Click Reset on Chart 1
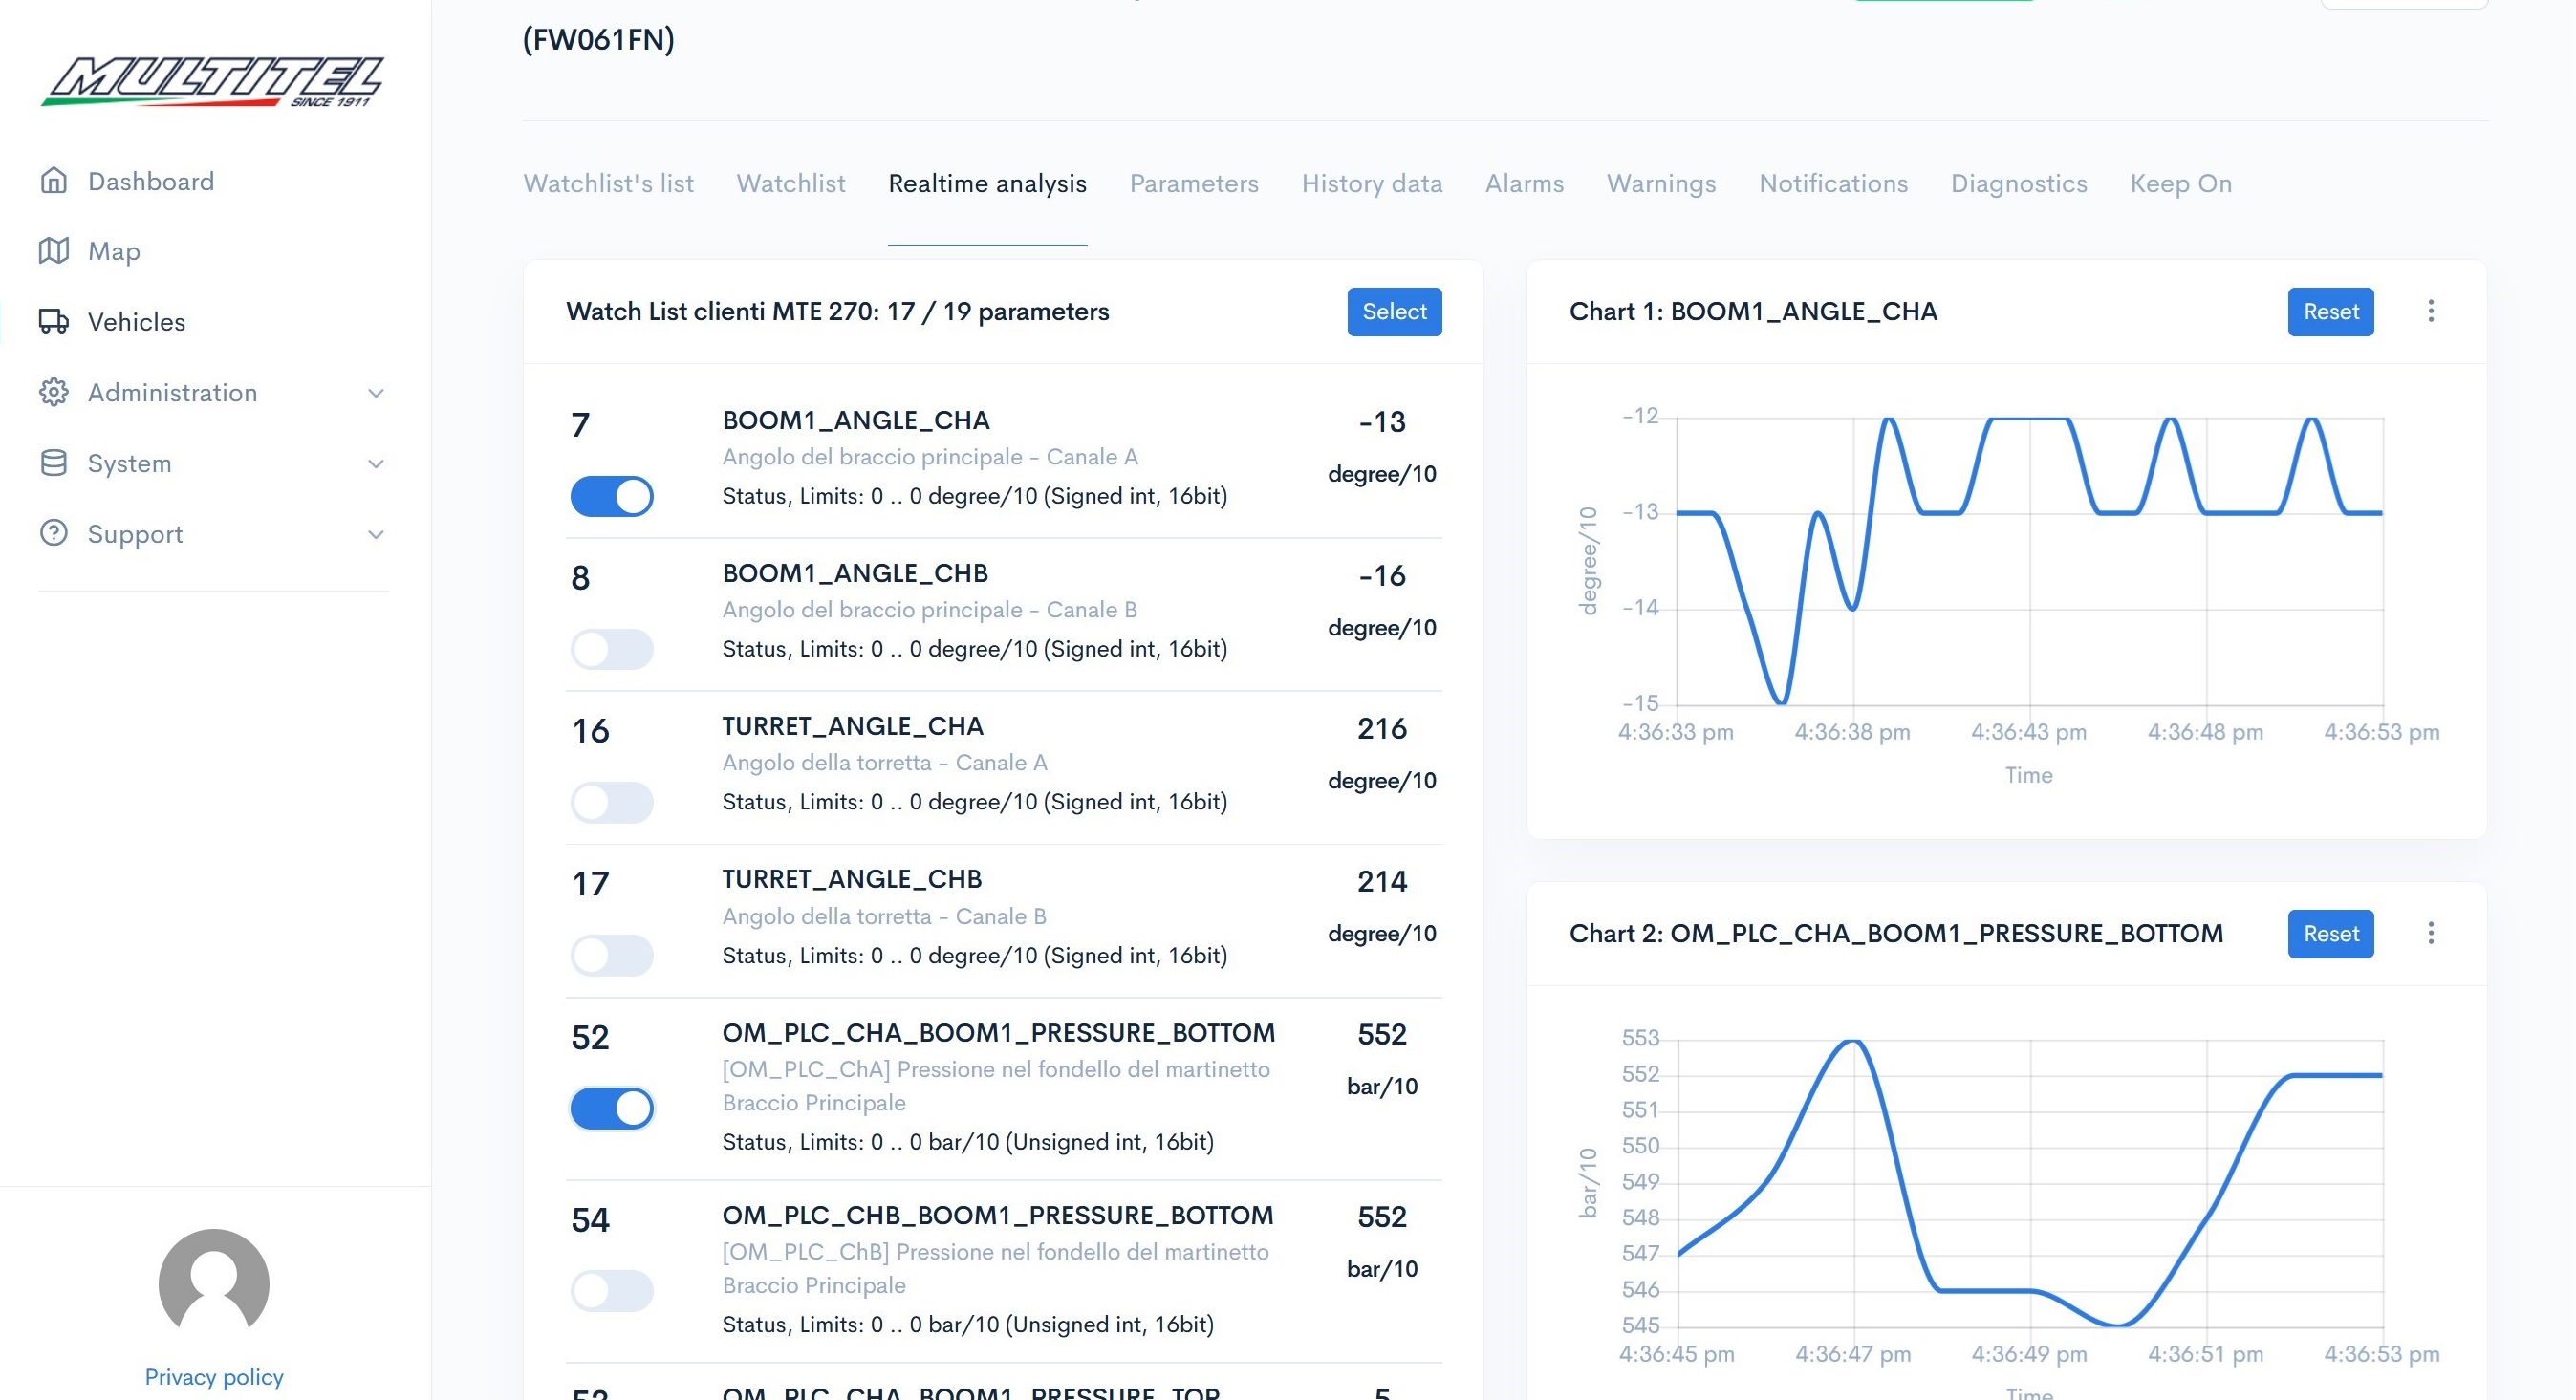 tap(2330, 312)
